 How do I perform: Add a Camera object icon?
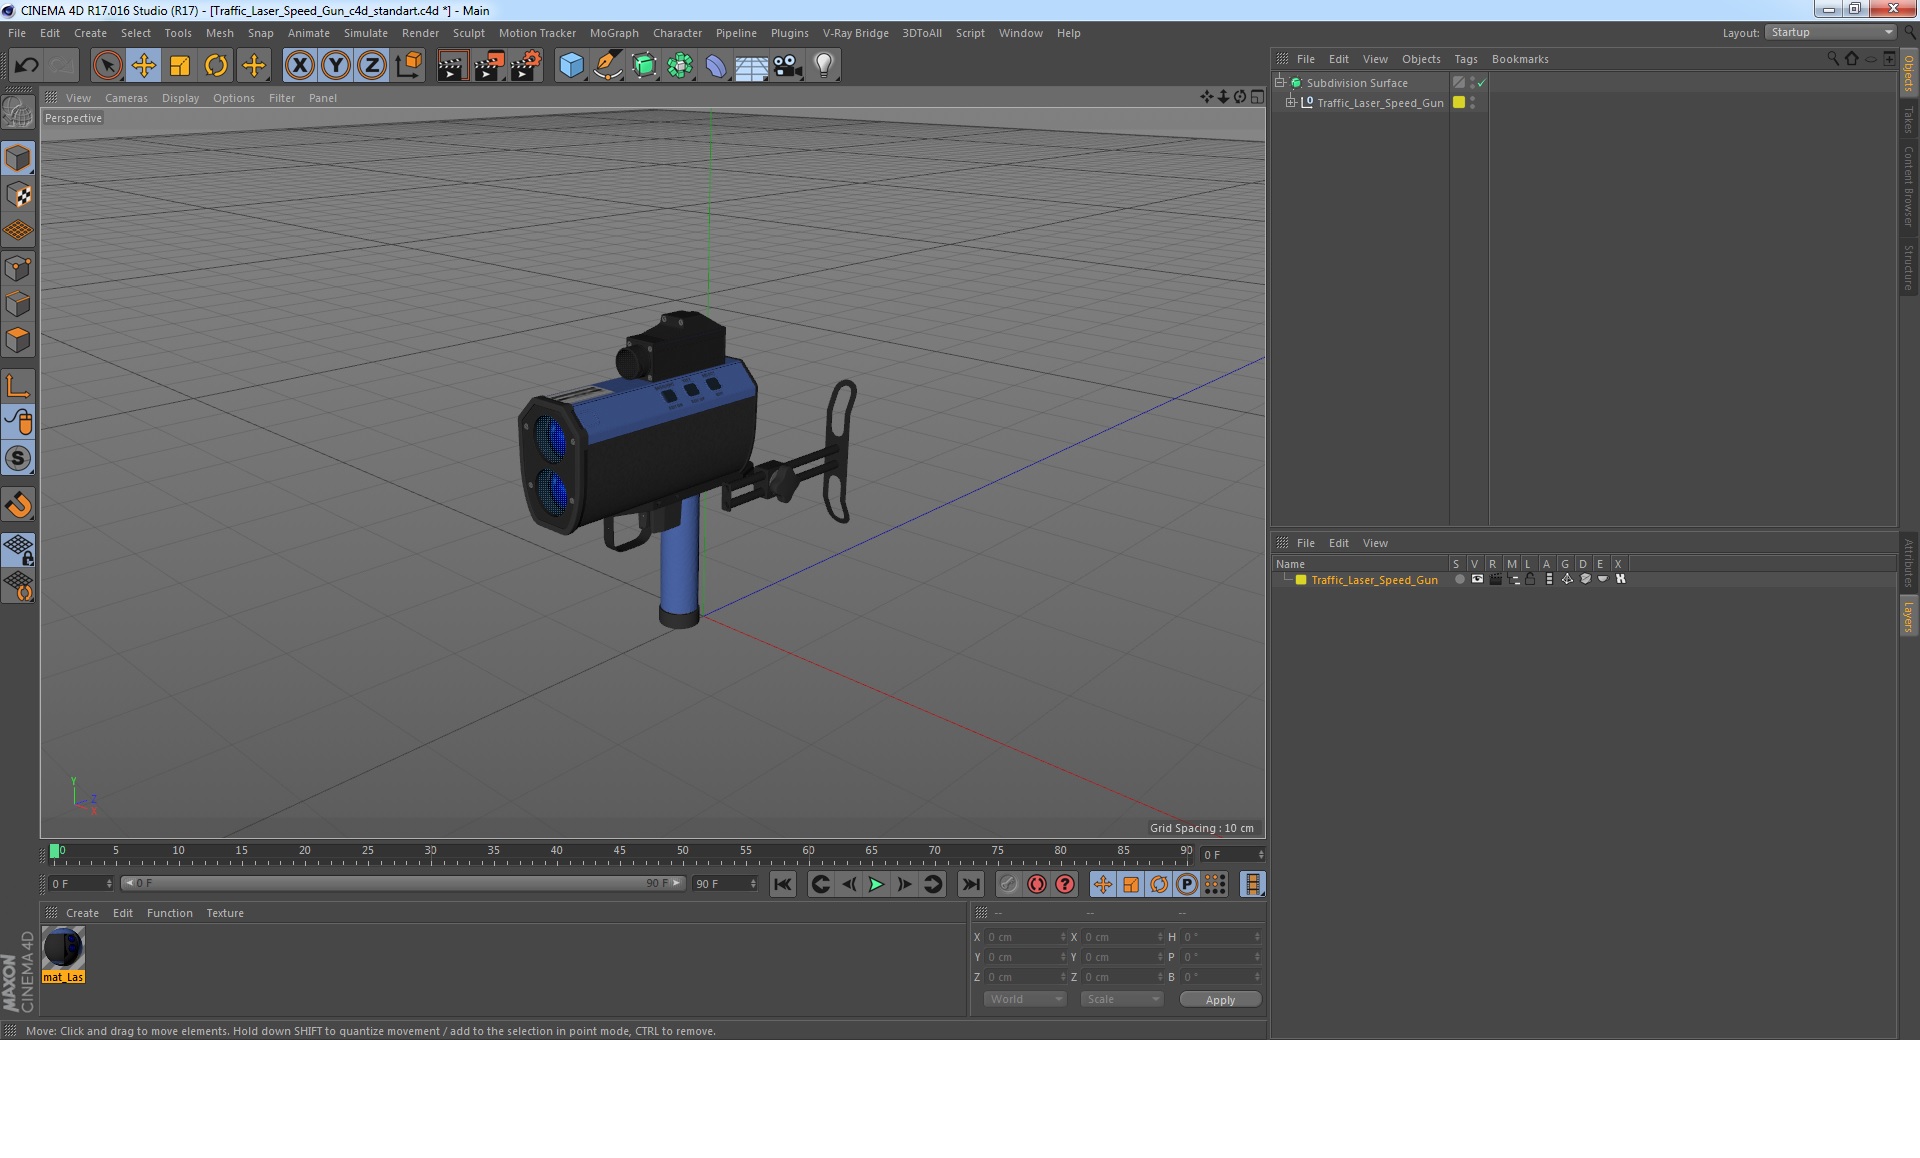click(787, 66)
